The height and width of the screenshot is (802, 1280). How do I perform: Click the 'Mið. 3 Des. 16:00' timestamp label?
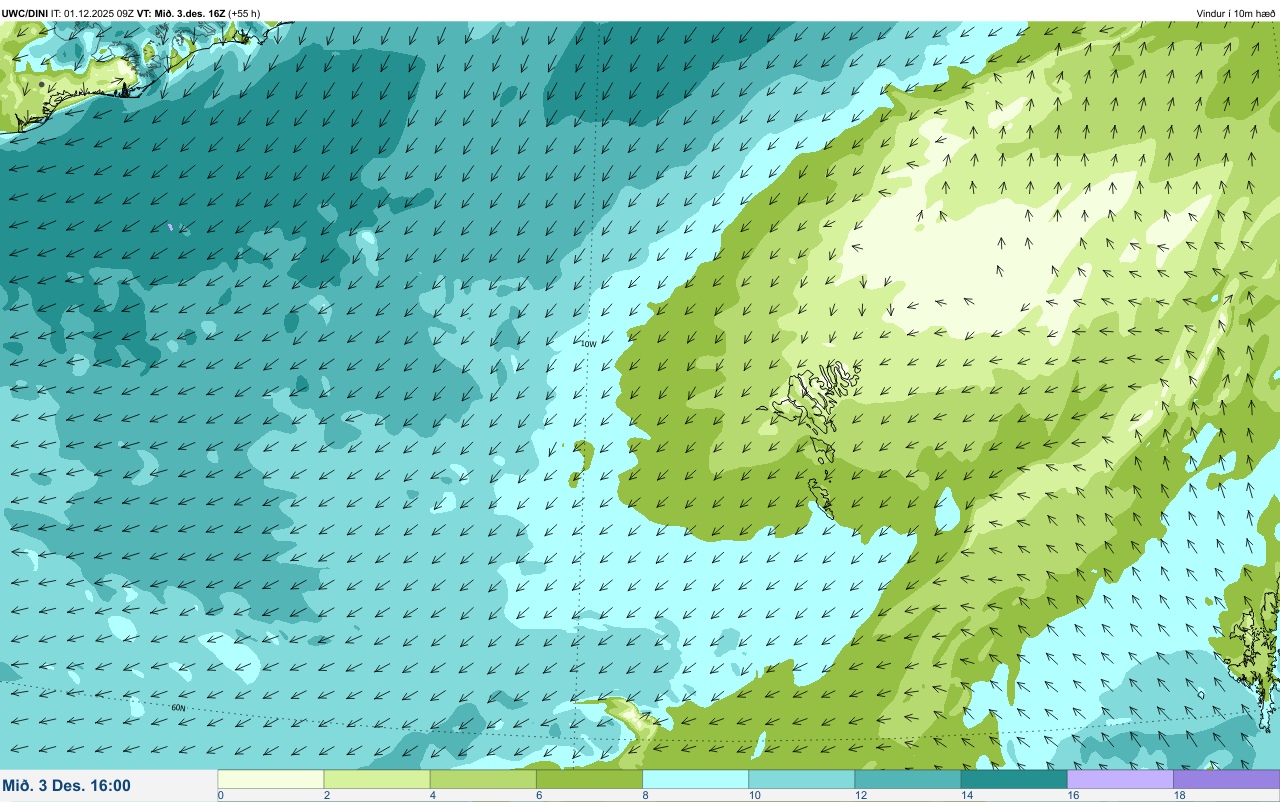66,786
